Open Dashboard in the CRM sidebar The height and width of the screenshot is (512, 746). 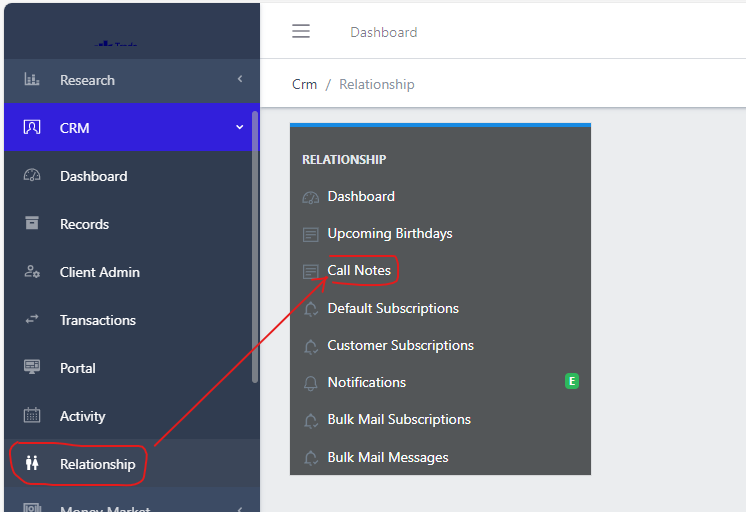[x=132, y=176]
